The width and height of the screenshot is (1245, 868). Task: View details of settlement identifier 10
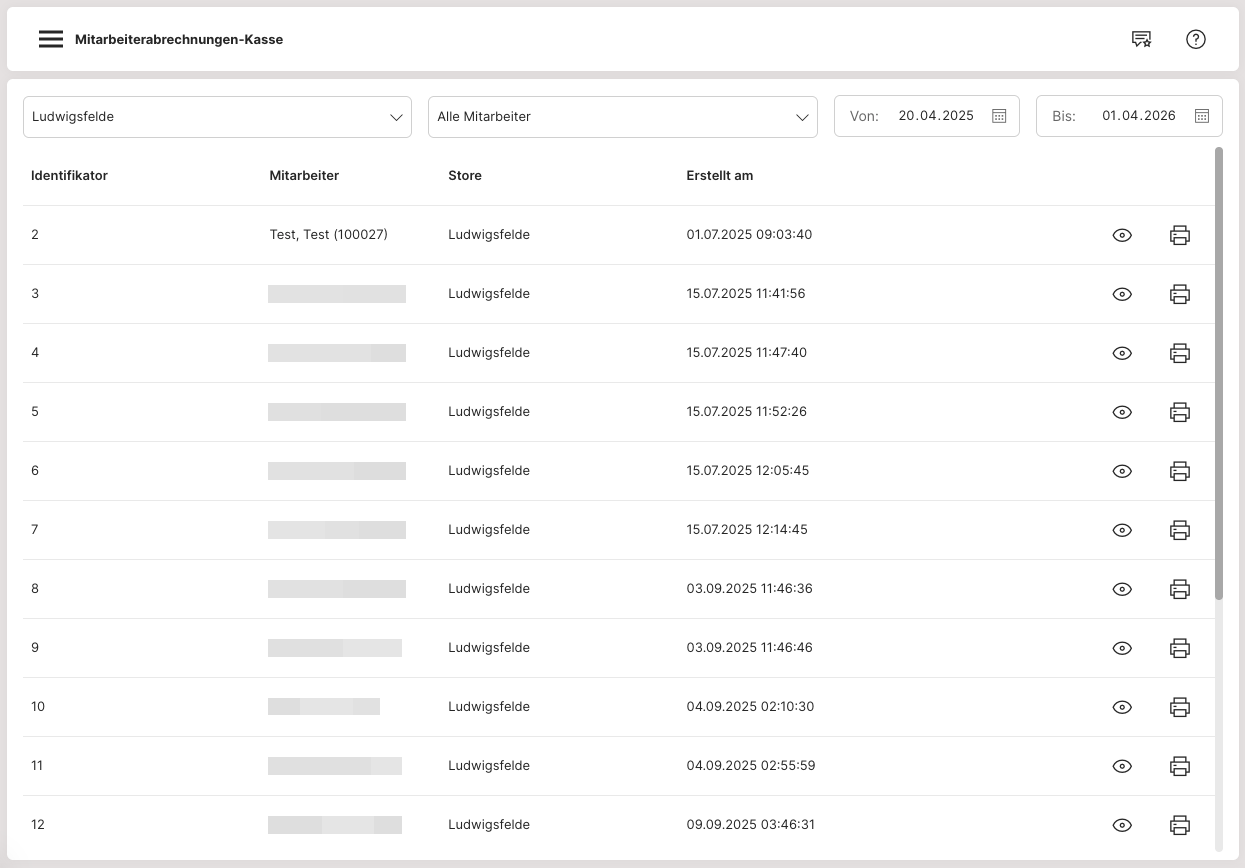1122,707
